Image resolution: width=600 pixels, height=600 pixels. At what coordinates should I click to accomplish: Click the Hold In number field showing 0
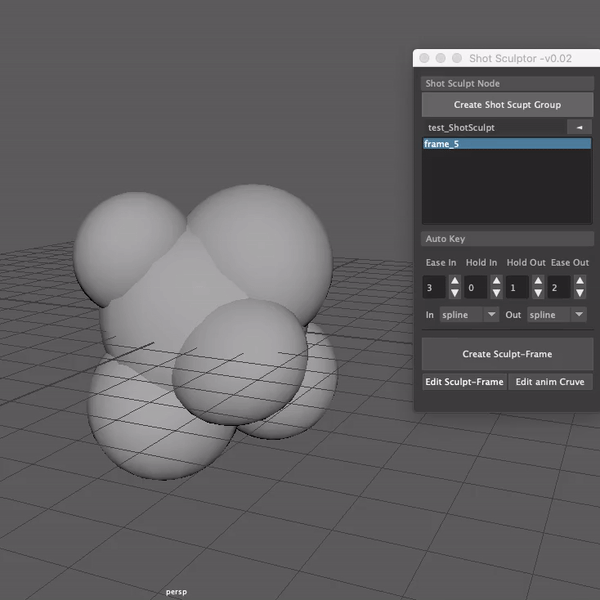point(476,287)
